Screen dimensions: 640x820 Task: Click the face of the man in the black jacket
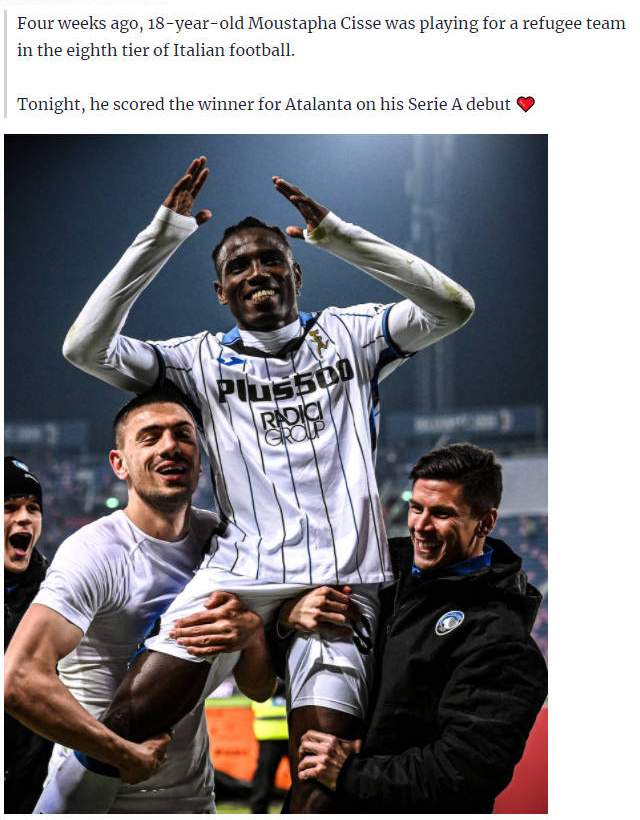click(x=439, y=528)
